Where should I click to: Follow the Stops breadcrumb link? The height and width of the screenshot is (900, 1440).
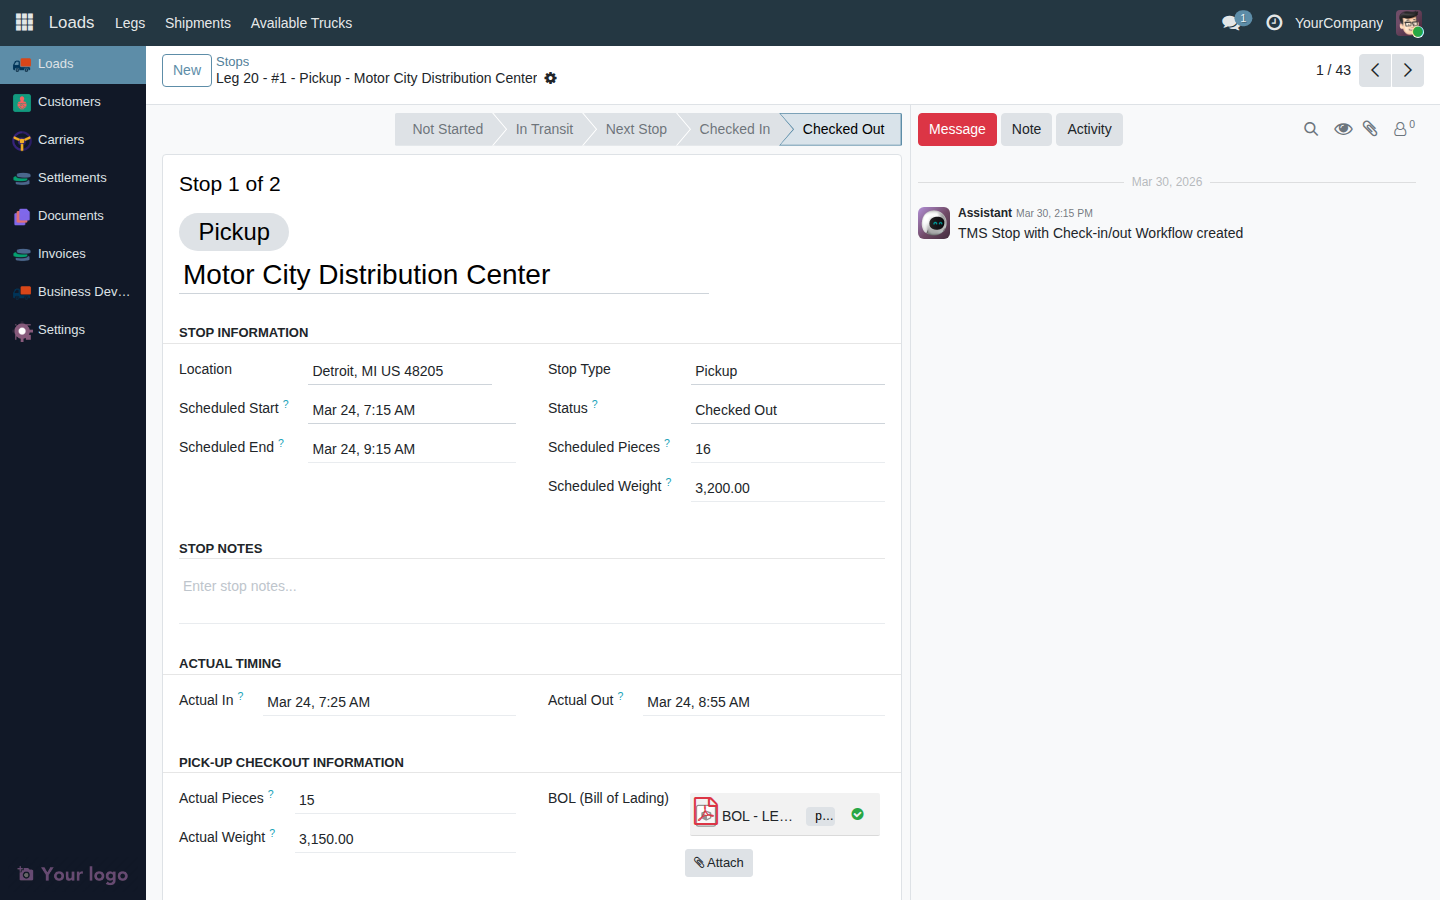[232, 61]
